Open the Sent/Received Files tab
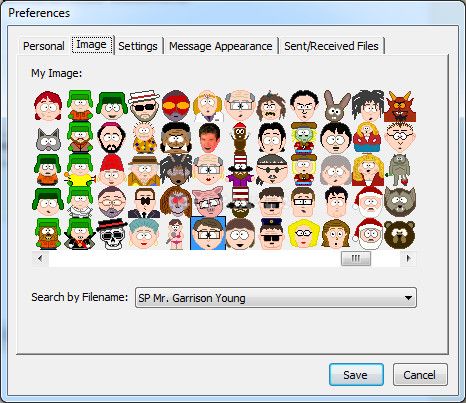 331,46
